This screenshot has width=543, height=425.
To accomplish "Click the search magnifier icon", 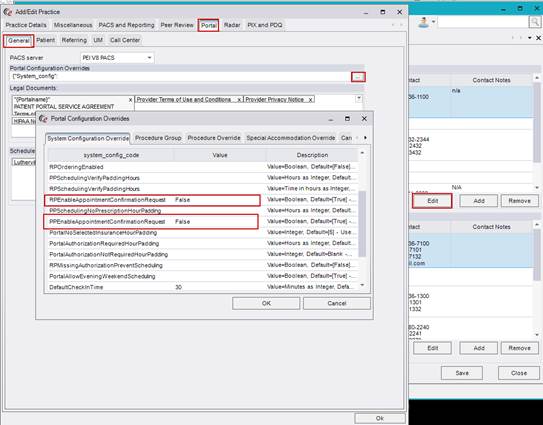I will click(535, 22).
